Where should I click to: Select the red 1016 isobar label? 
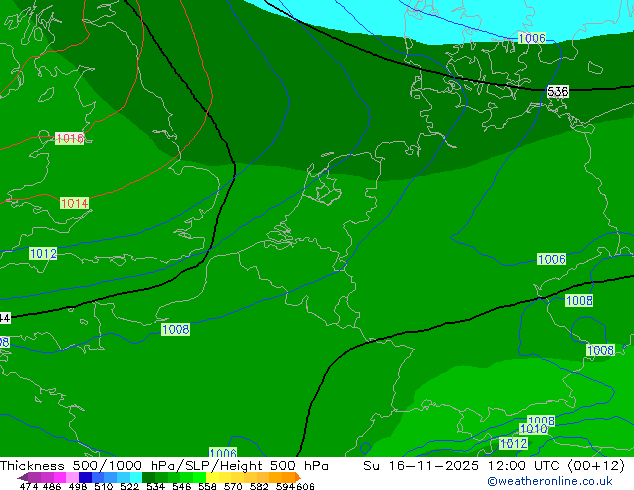(70, 139)
